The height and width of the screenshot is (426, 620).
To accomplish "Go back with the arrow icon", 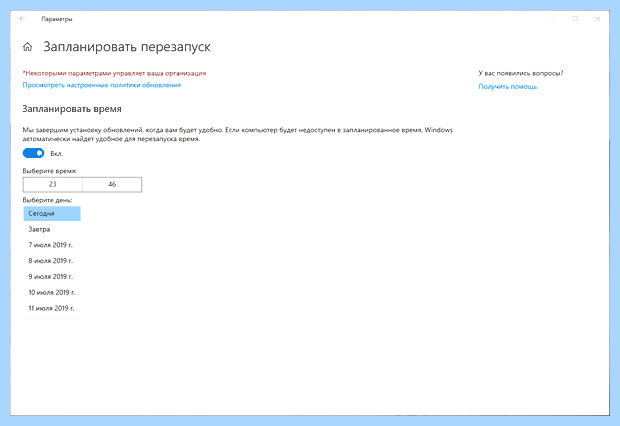I will click(x=23, y=19).
